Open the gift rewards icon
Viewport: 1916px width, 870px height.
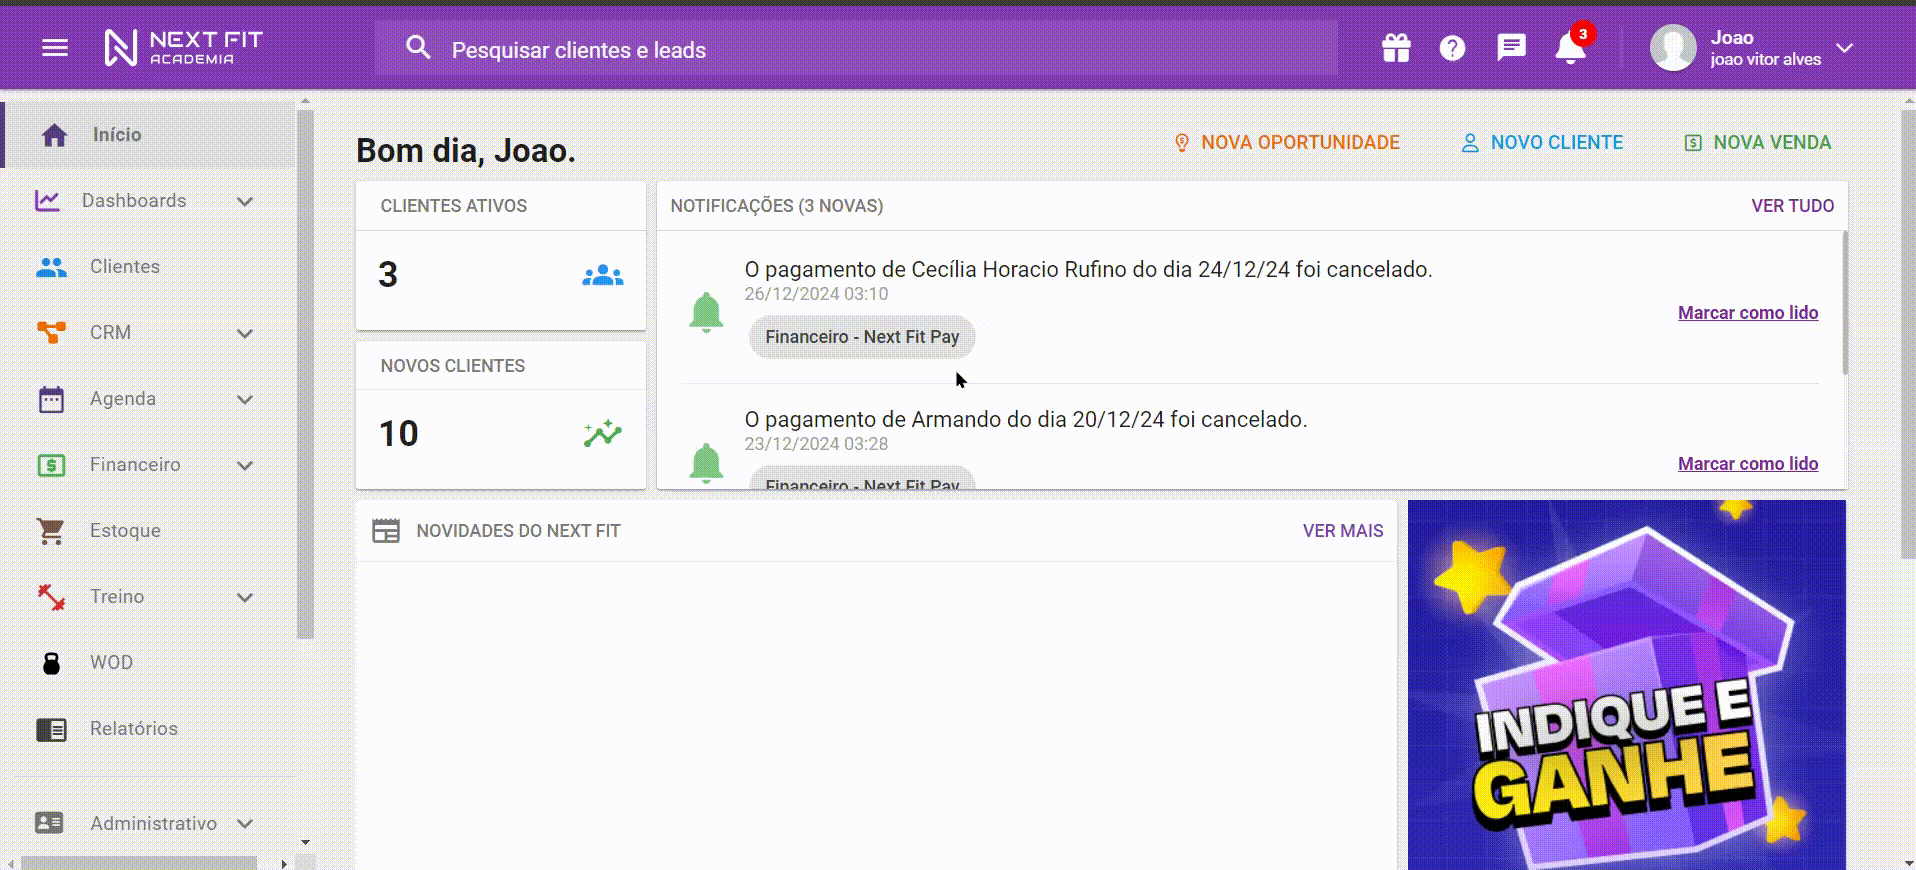coord(1396,48)
